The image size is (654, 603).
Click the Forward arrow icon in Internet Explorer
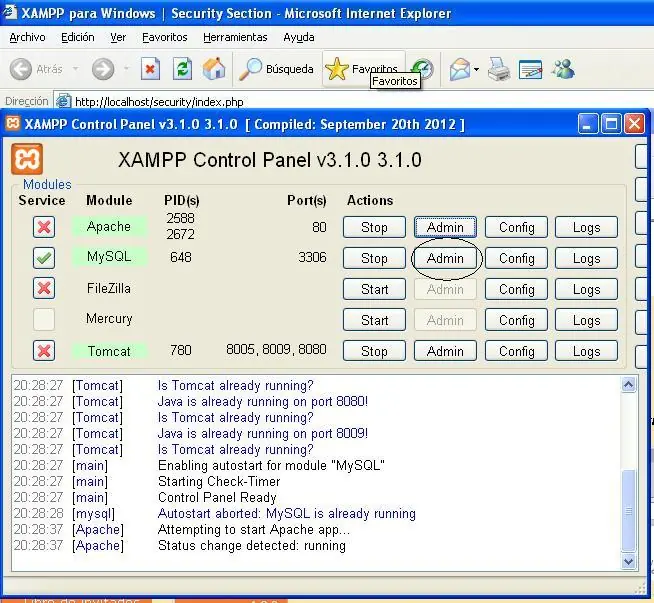point(103,69)
